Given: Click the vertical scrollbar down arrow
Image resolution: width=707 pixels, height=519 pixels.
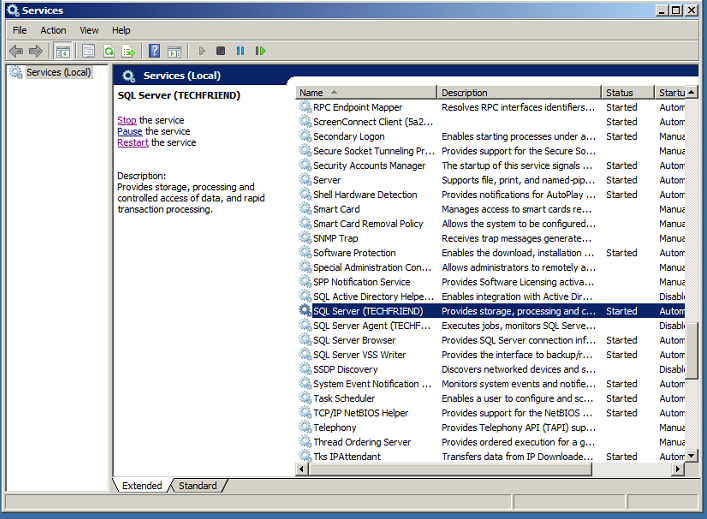Looking at the screenshot, I should pos(691,456).
